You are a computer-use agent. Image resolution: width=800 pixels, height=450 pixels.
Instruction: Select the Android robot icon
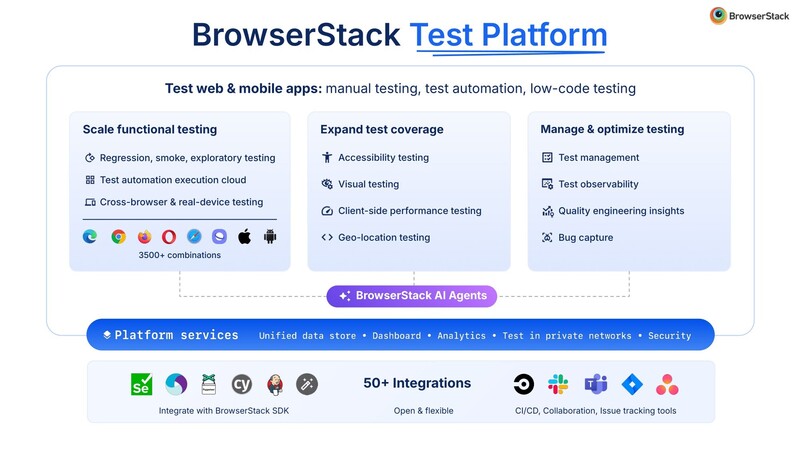click(270, 237)
